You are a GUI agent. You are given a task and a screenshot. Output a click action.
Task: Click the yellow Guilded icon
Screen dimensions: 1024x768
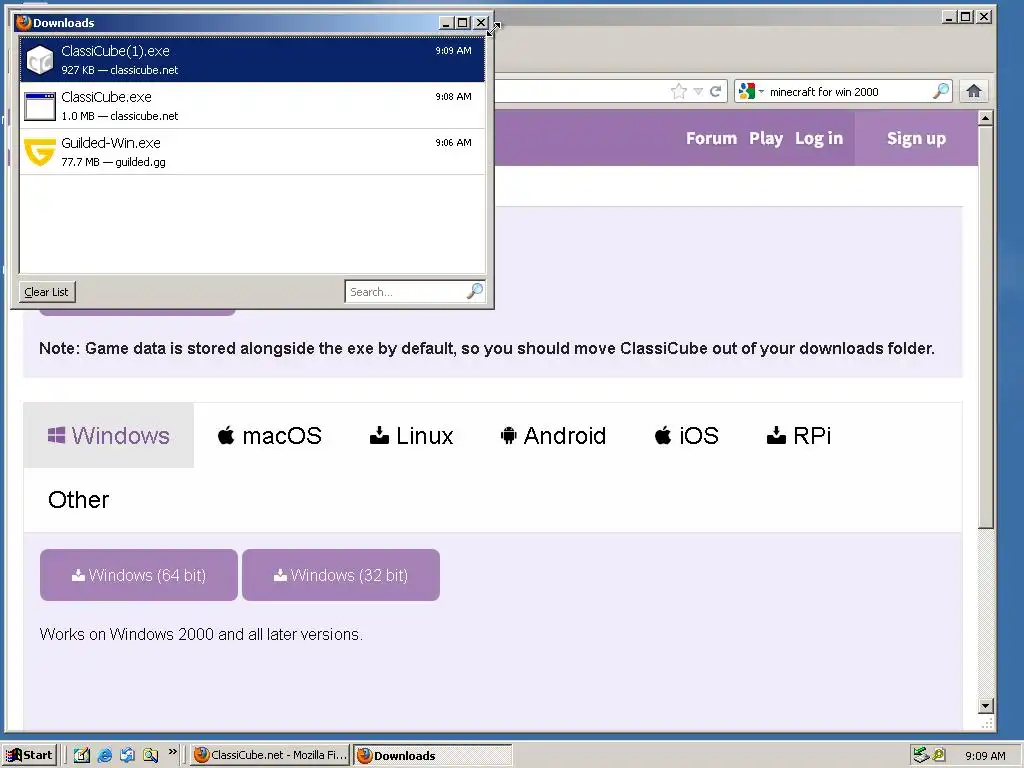point(40,152)
